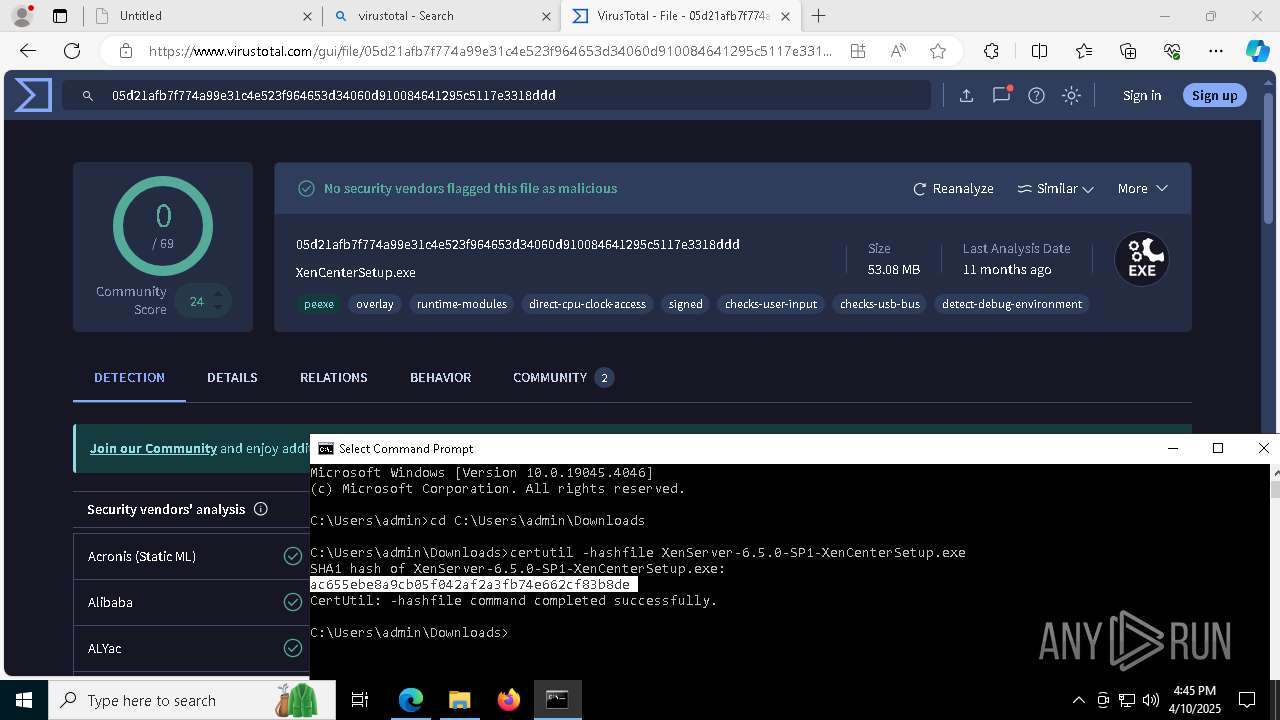Switch to the BEHAVIOR tab

[x=440, y=377]
